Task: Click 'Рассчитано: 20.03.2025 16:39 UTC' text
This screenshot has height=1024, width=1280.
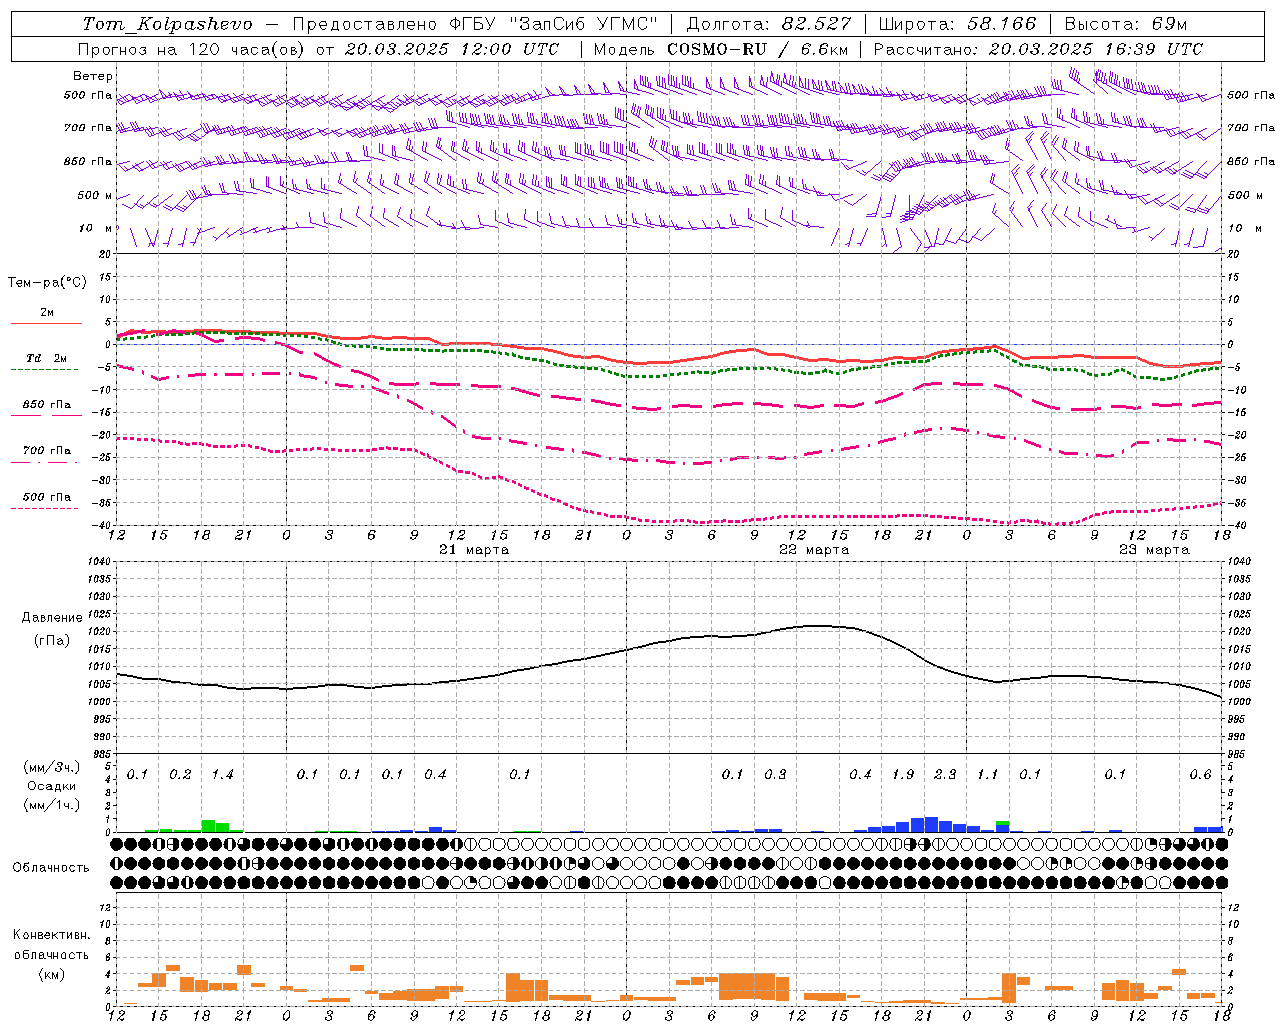Action: 1038,49
